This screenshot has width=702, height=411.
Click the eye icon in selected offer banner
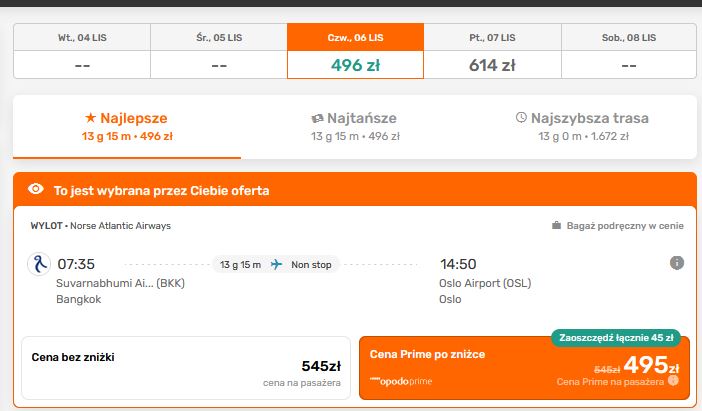(x=36, y=189)
